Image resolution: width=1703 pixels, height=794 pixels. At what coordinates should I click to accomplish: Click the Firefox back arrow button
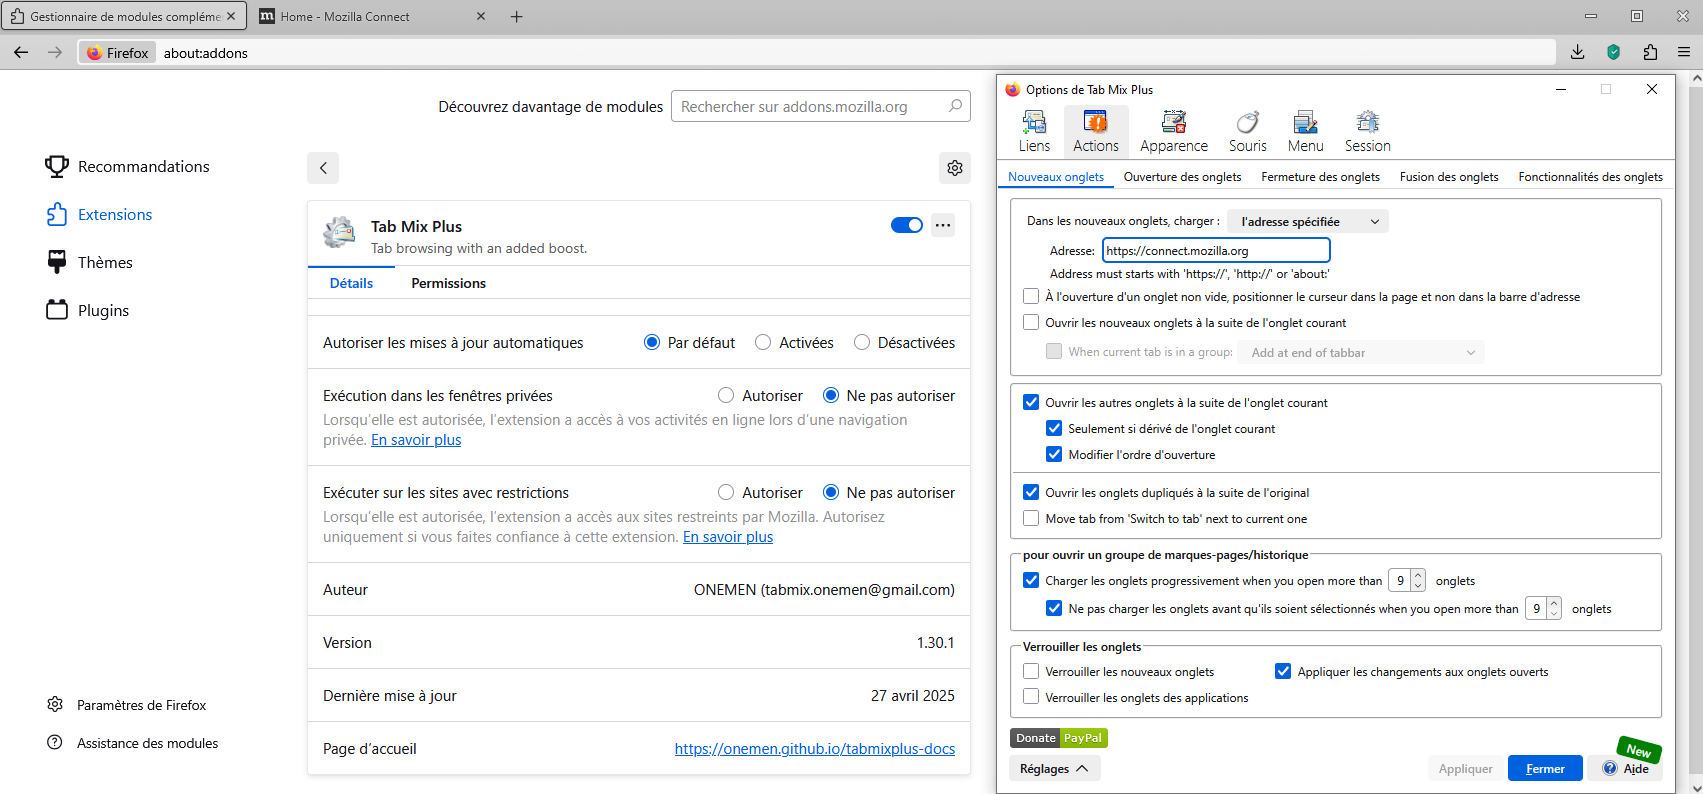tap(21, 52)
